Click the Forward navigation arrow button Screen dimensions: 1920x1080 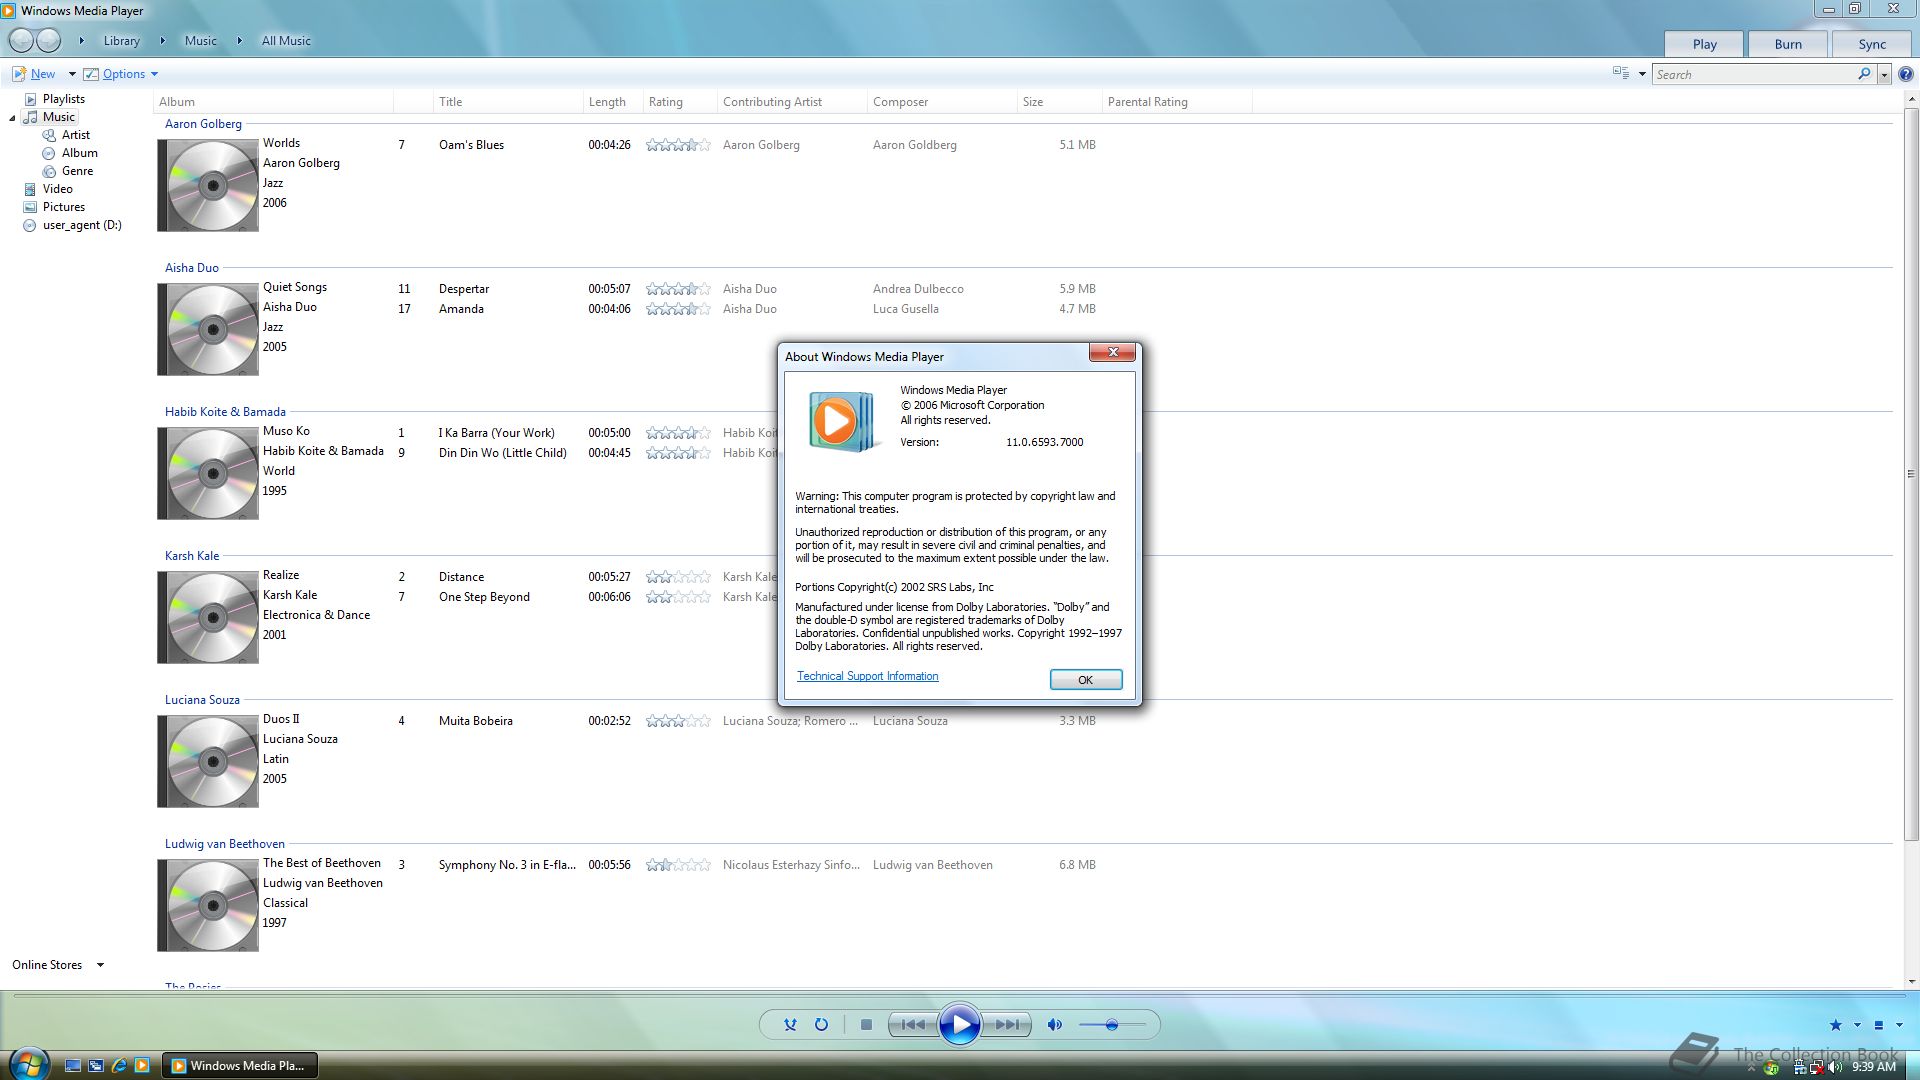(49, 41)
